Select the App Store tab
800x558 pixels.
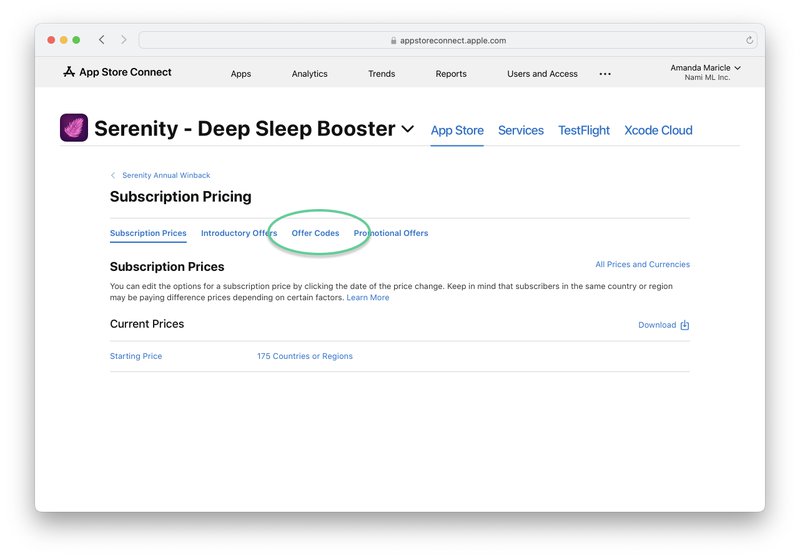pos(457,131)
